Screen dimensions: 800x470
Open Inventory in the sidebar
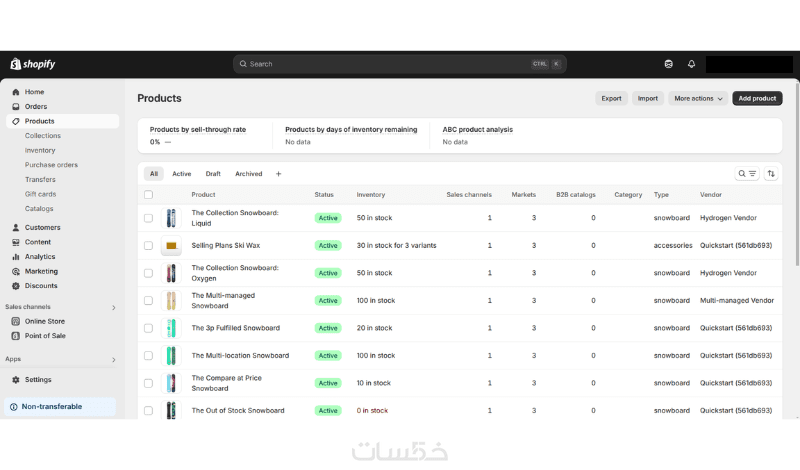click(x=40, y=151)
